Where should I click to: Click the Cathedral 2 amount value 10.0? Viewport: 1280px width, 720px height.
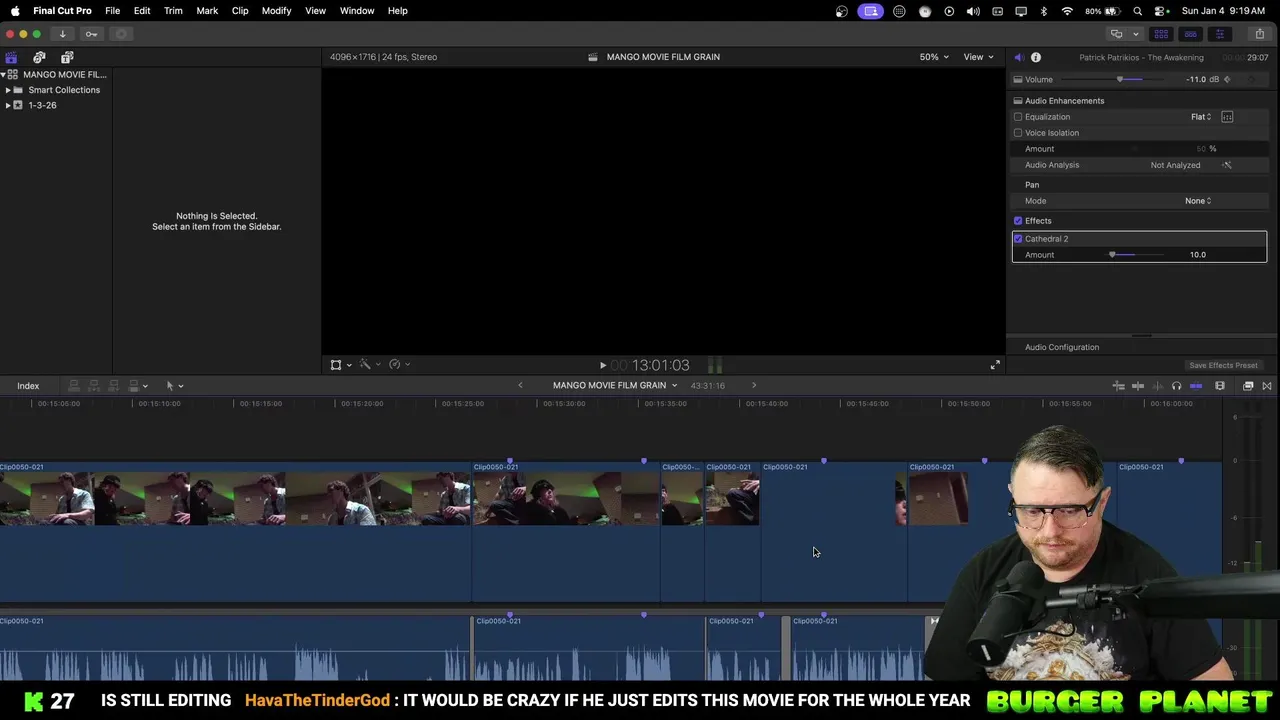click(x=1197, y=255)
